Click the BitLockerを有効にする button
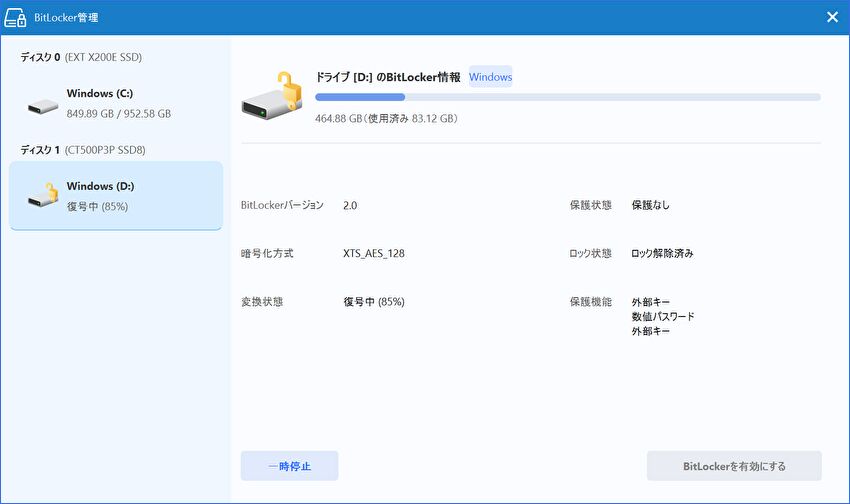 point(734,466)
